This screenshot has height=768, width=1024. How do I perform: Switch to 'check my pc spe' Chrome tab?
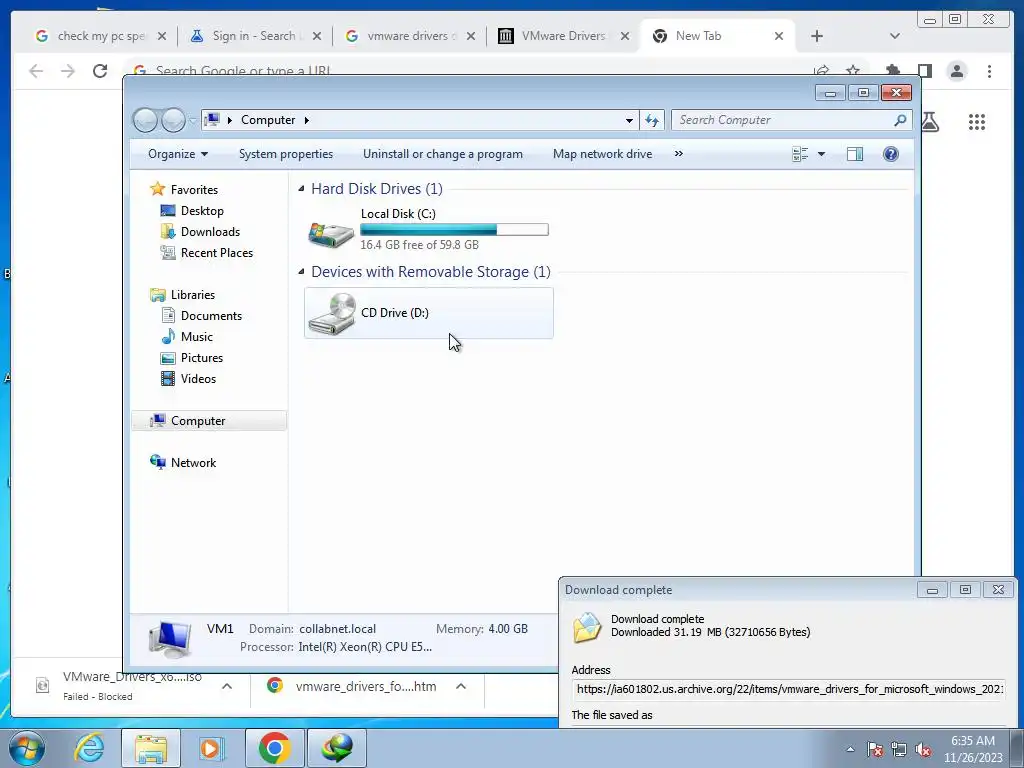(102, 36)
